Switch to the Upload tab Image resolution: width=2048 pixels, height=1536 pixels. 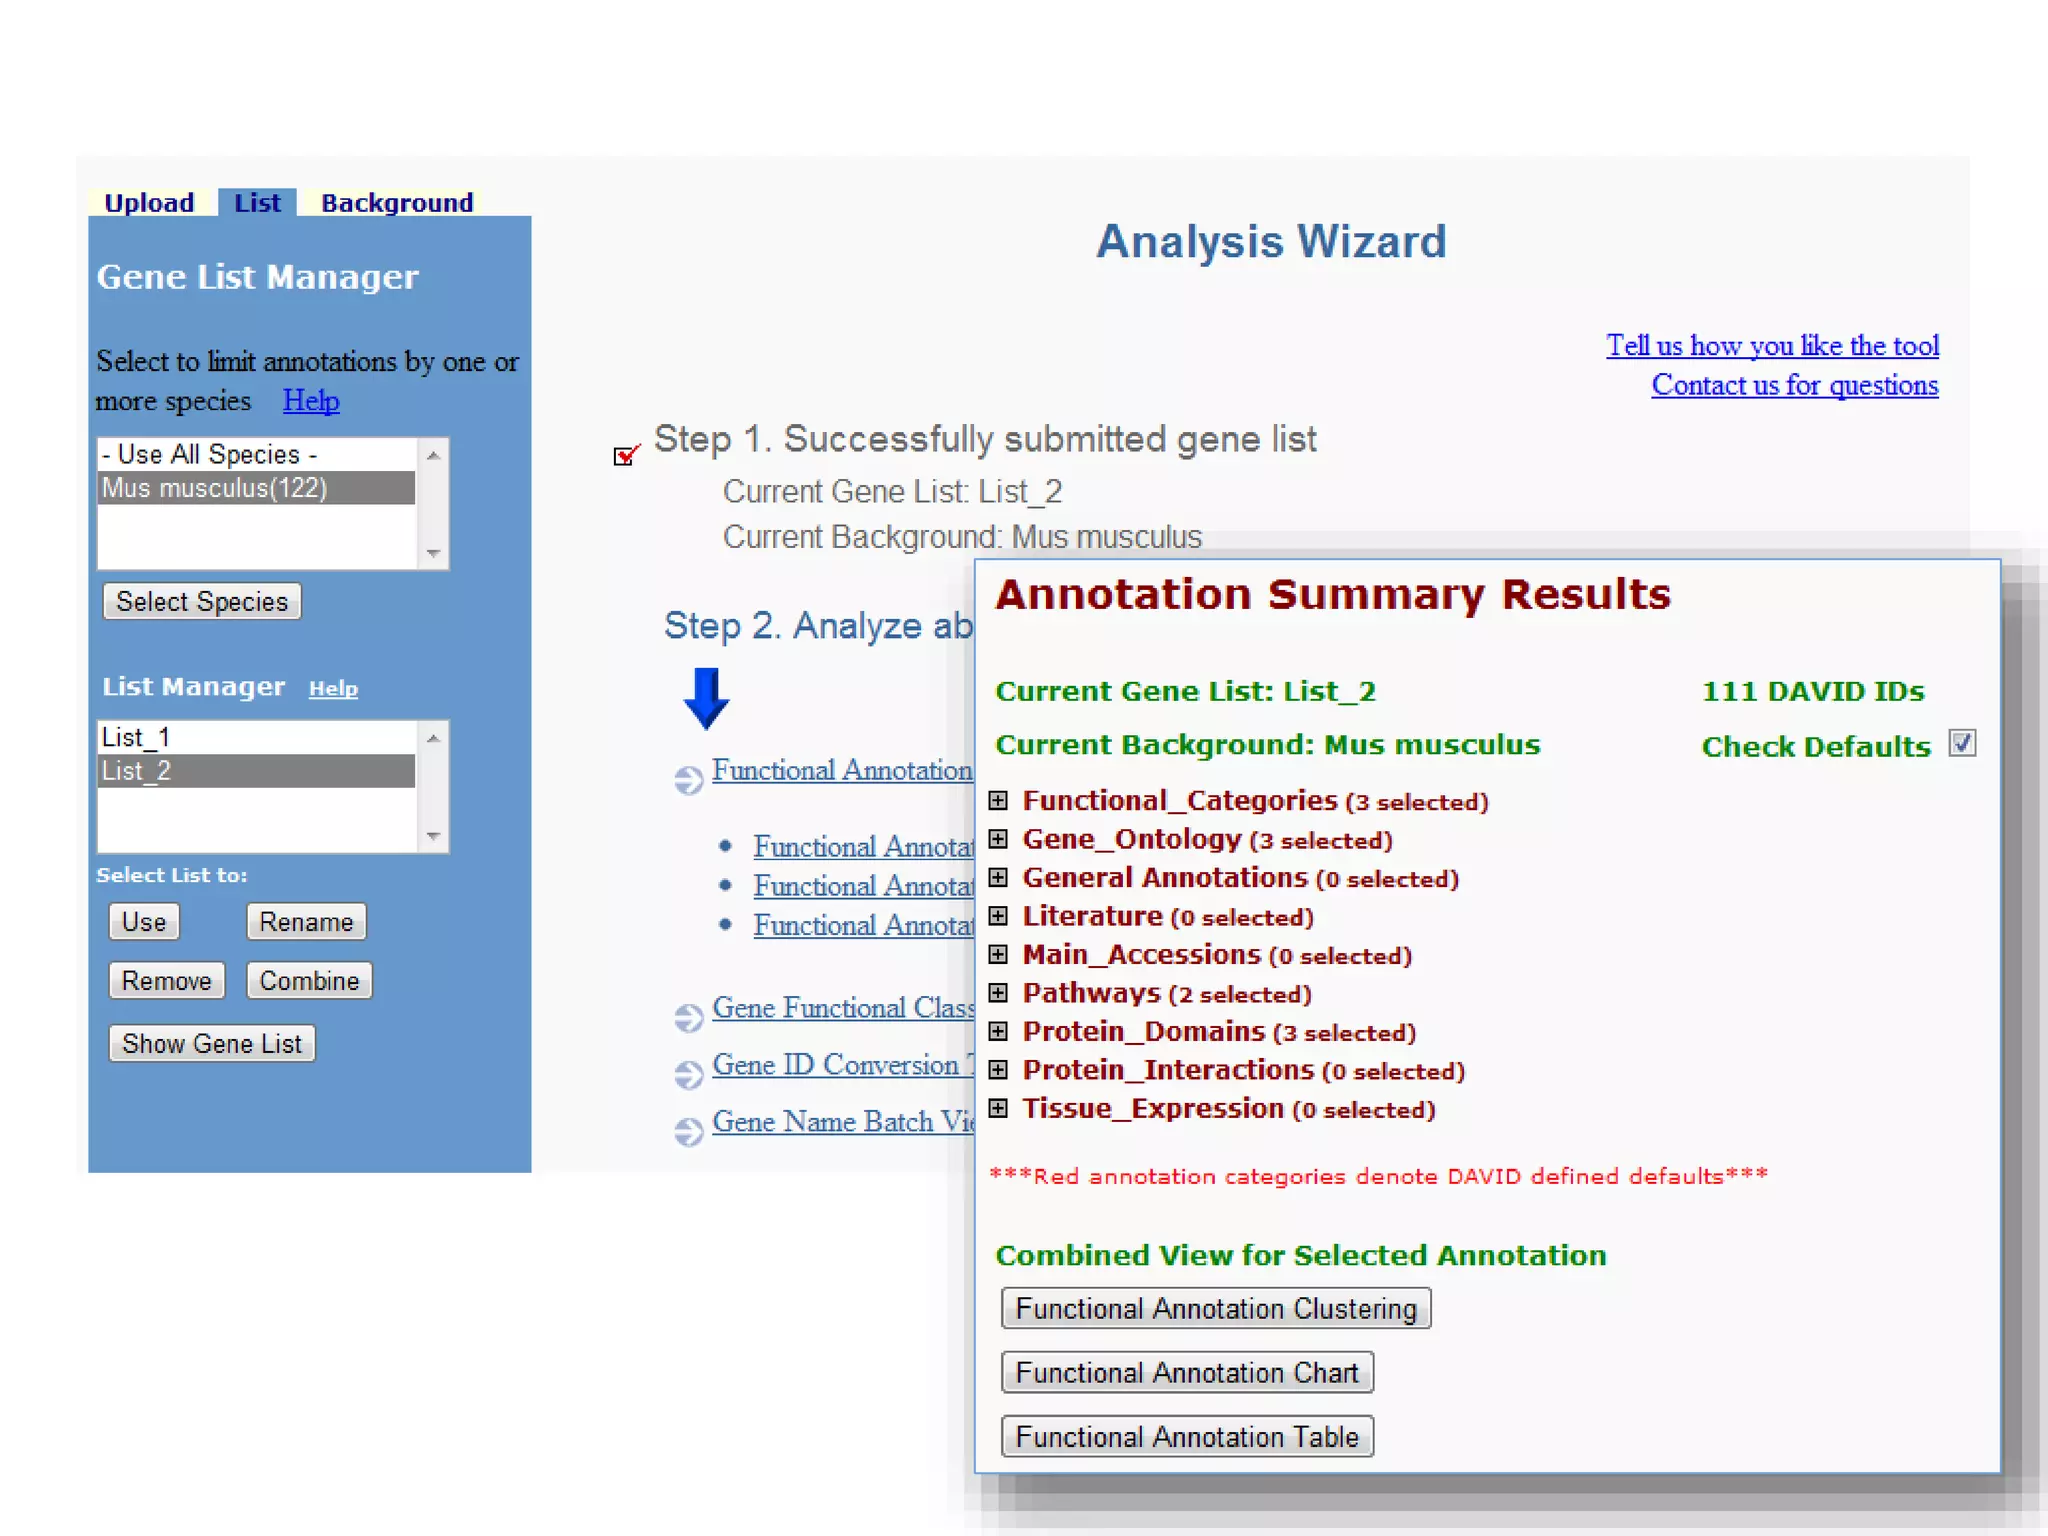(x=149, y=203)
